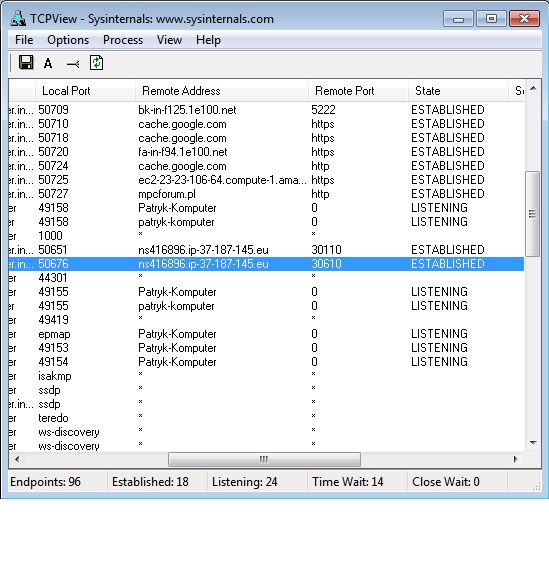The width and height of the screenshot is (549, 572).
Task: Click the Refresh toolbar icon
Action: coord(96,63)
